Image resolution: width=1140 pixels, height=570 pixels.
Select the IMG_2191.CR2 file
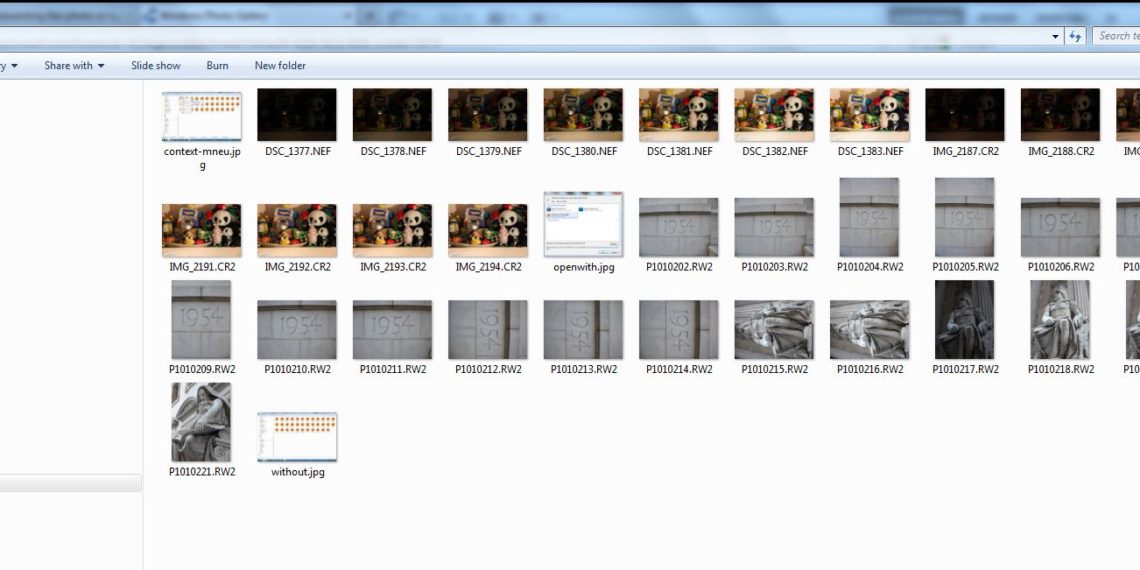point(201,230)
